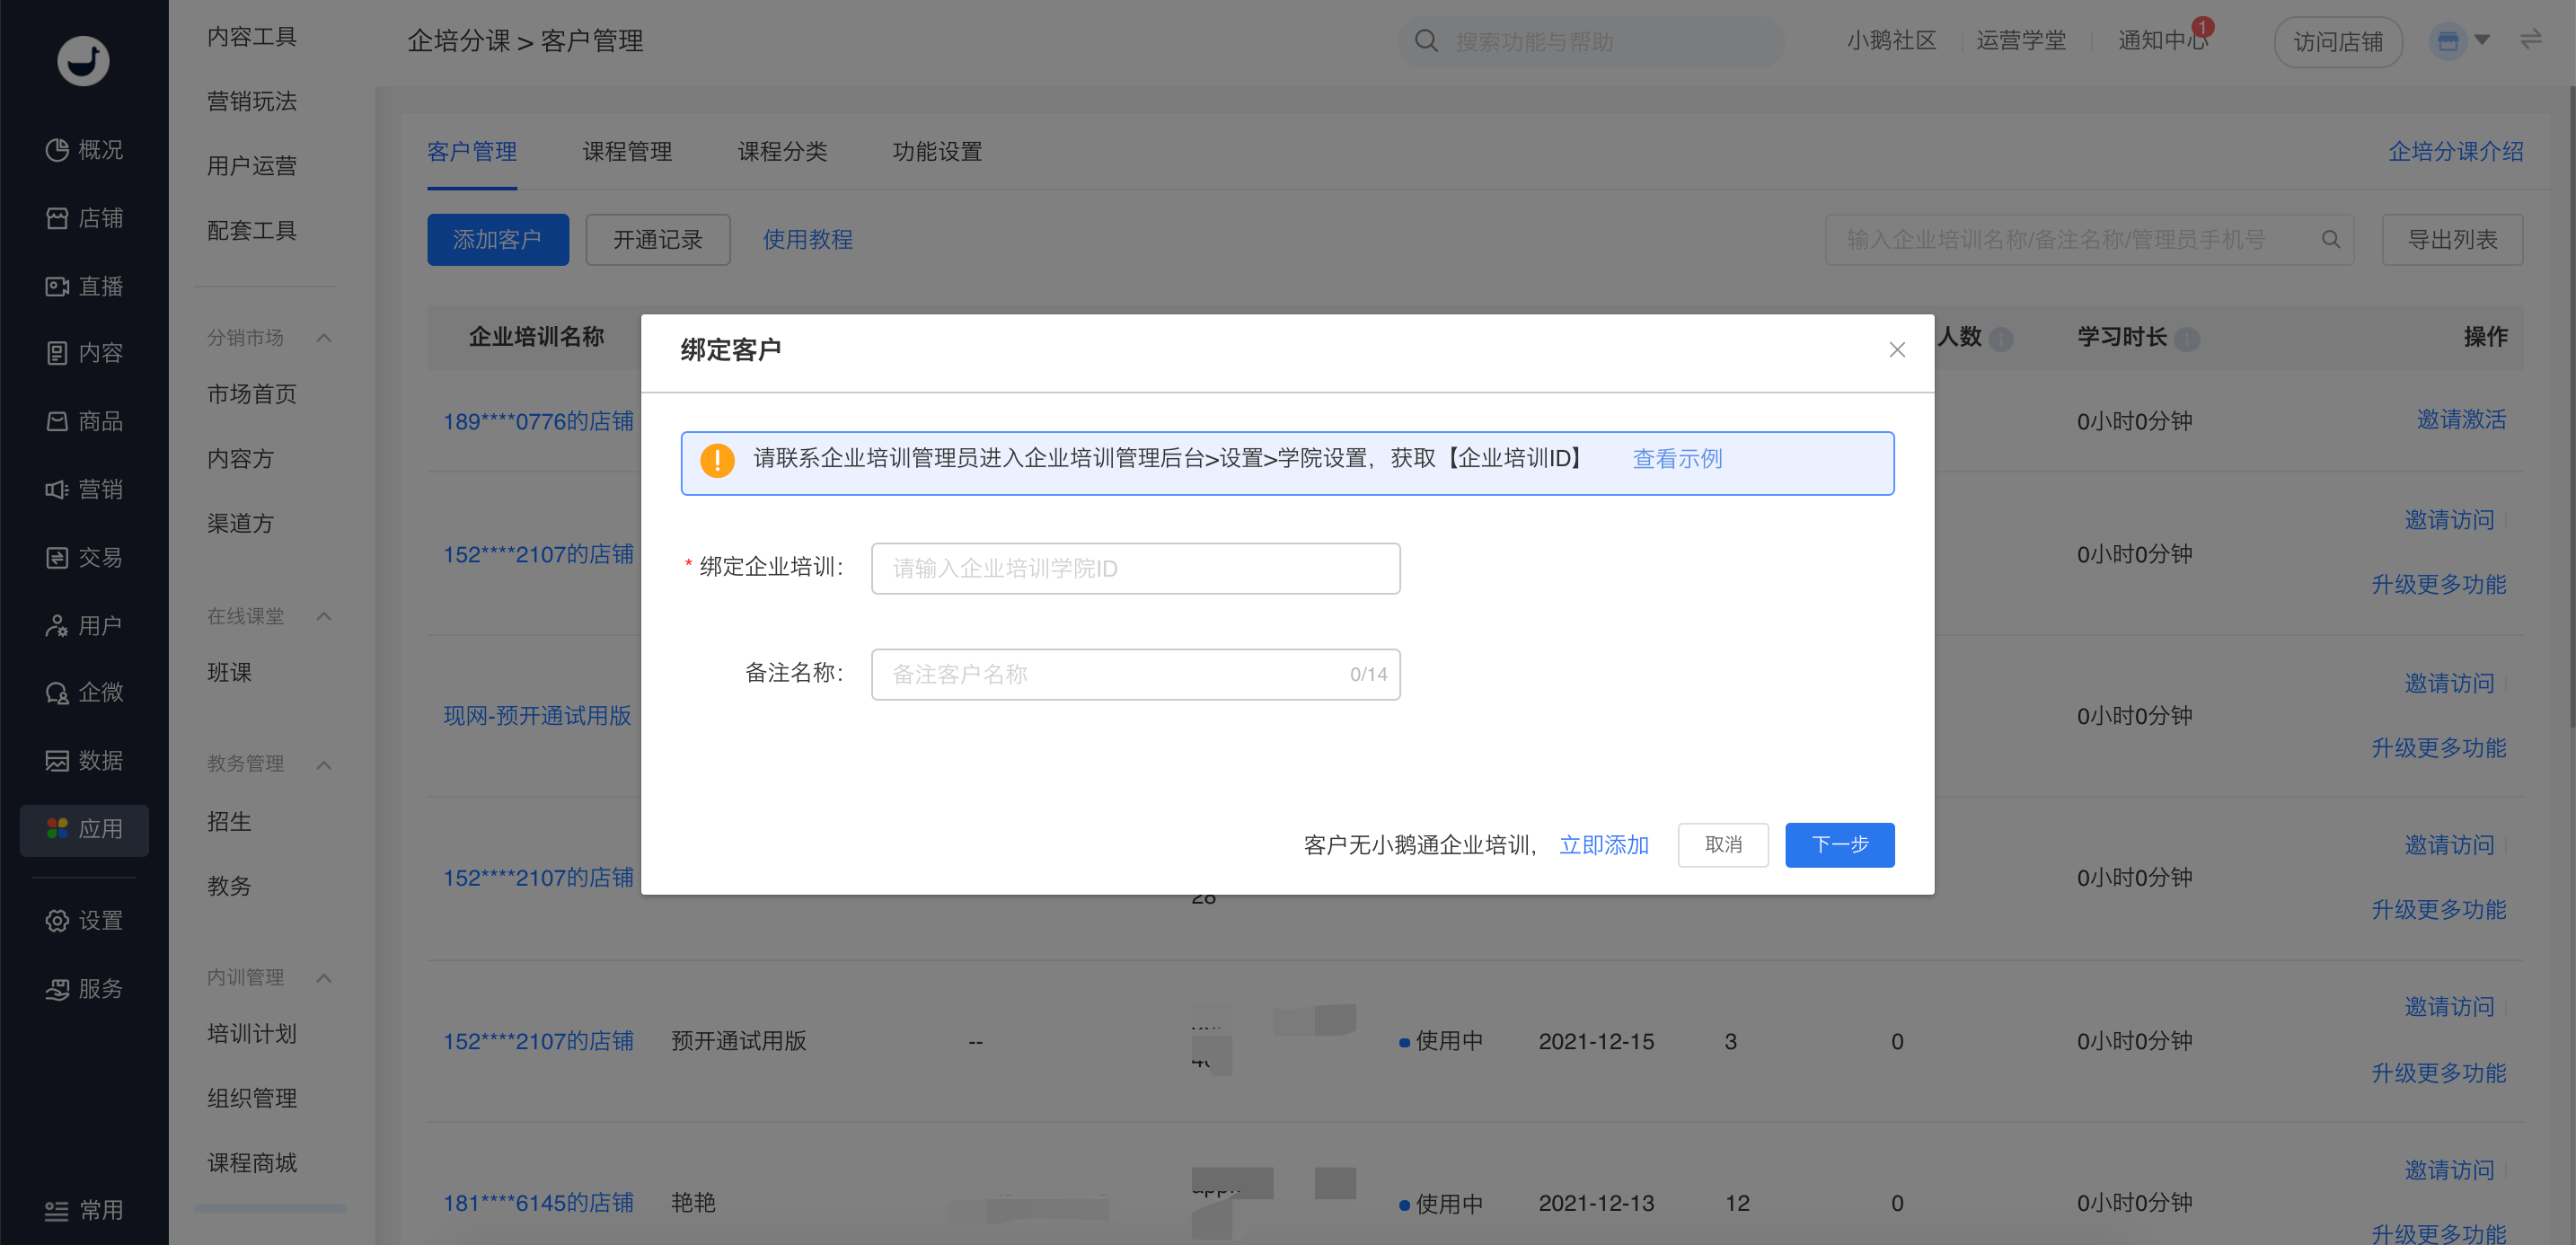Open the 使用教程 link
Screen dimensions: 2576x1245
pos(807,240)
